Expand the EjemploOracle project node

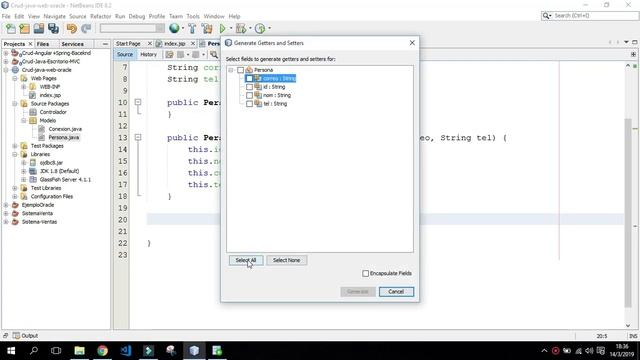(x=6, y=205)
